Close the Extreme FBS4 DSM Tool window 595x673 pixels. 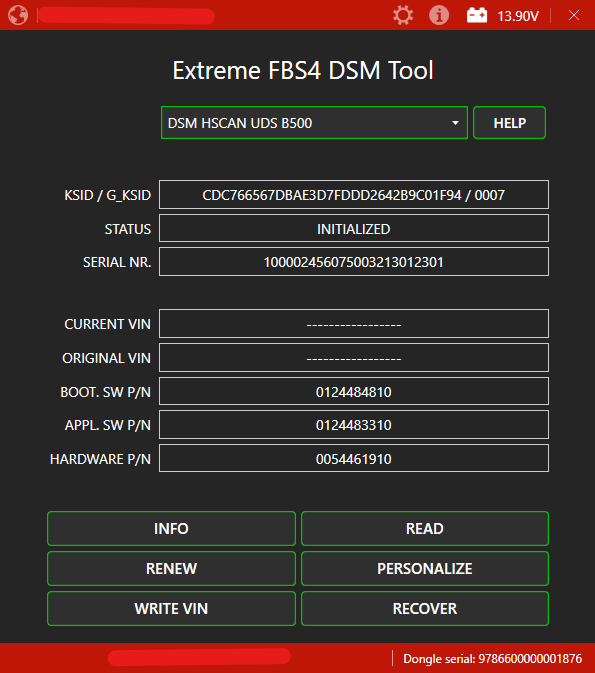574,15
